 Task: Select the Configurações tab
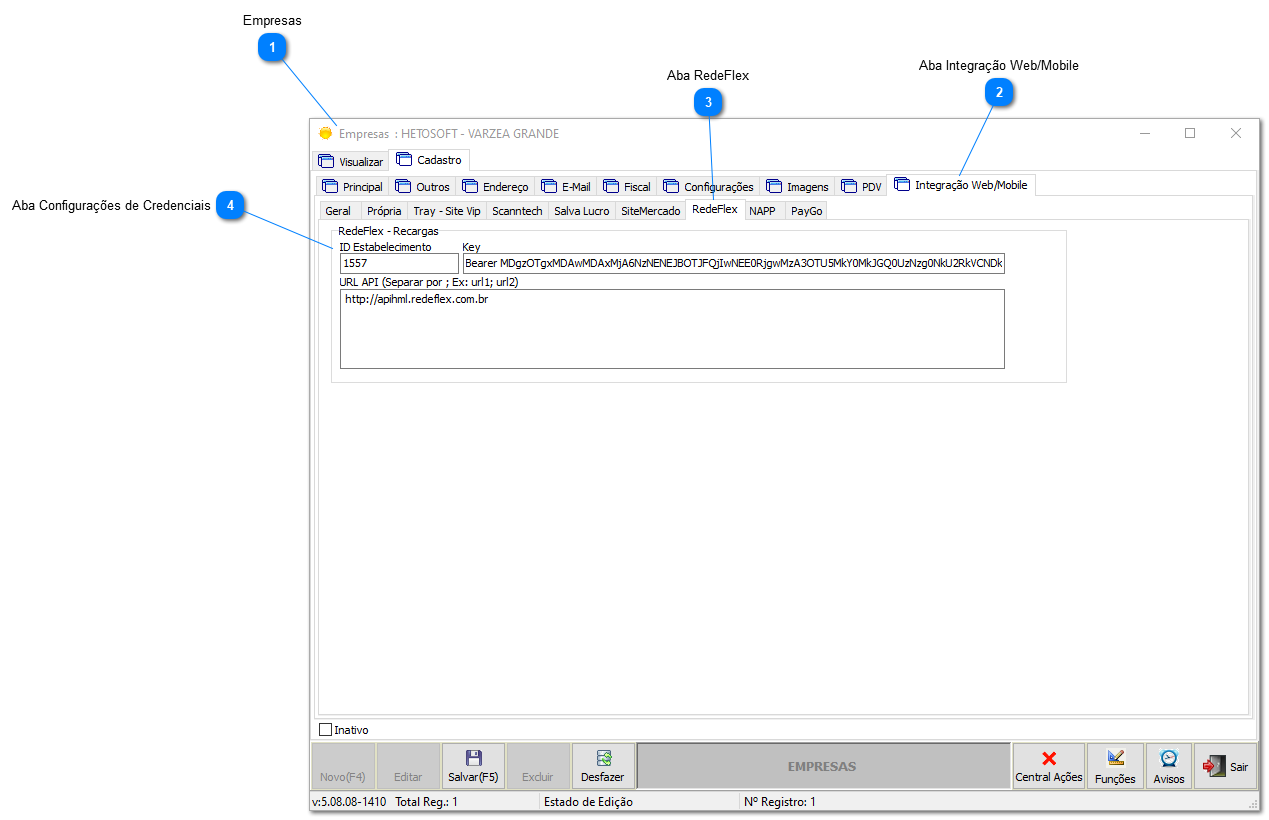[x=708, y=186]
